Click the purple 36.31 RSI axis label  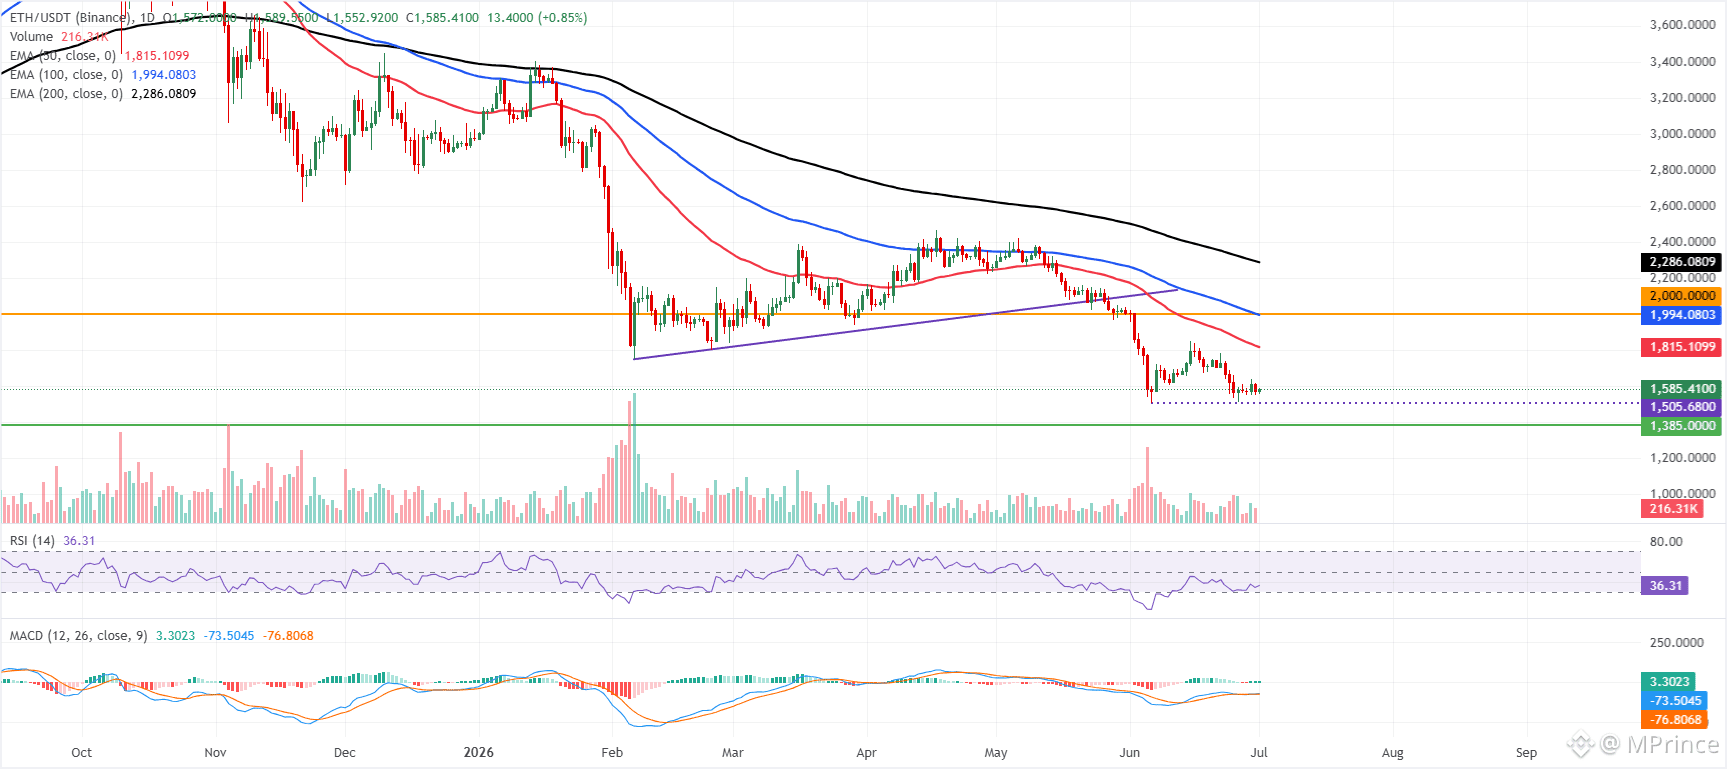pos(1665,586)
